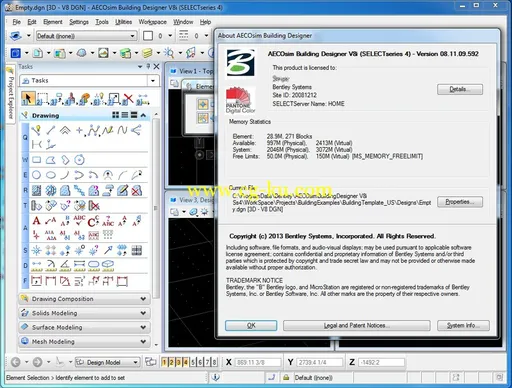The height and width of the screenshot is (388, 512).
Task: Click the Next View forward arrow
Action: pyautogui.click(x=37, y=362)
